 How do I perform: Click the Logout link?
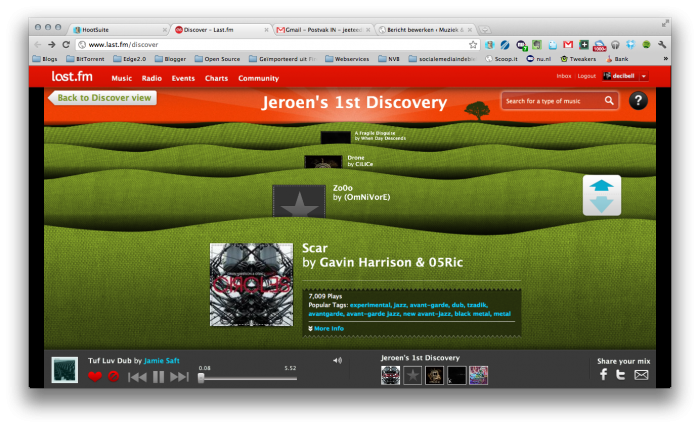click(587, 76)
